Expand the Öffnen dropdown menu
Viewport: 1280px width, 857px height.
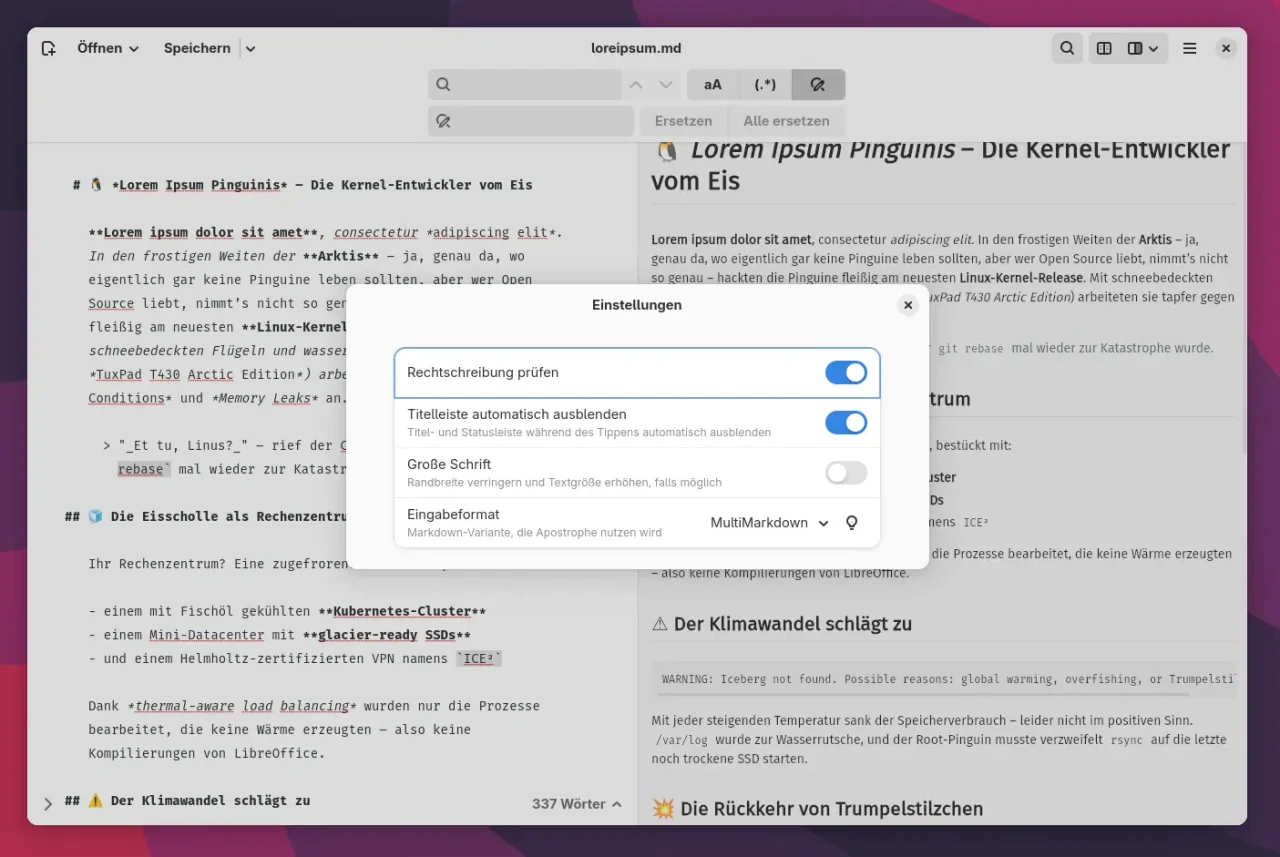(108, 48)
